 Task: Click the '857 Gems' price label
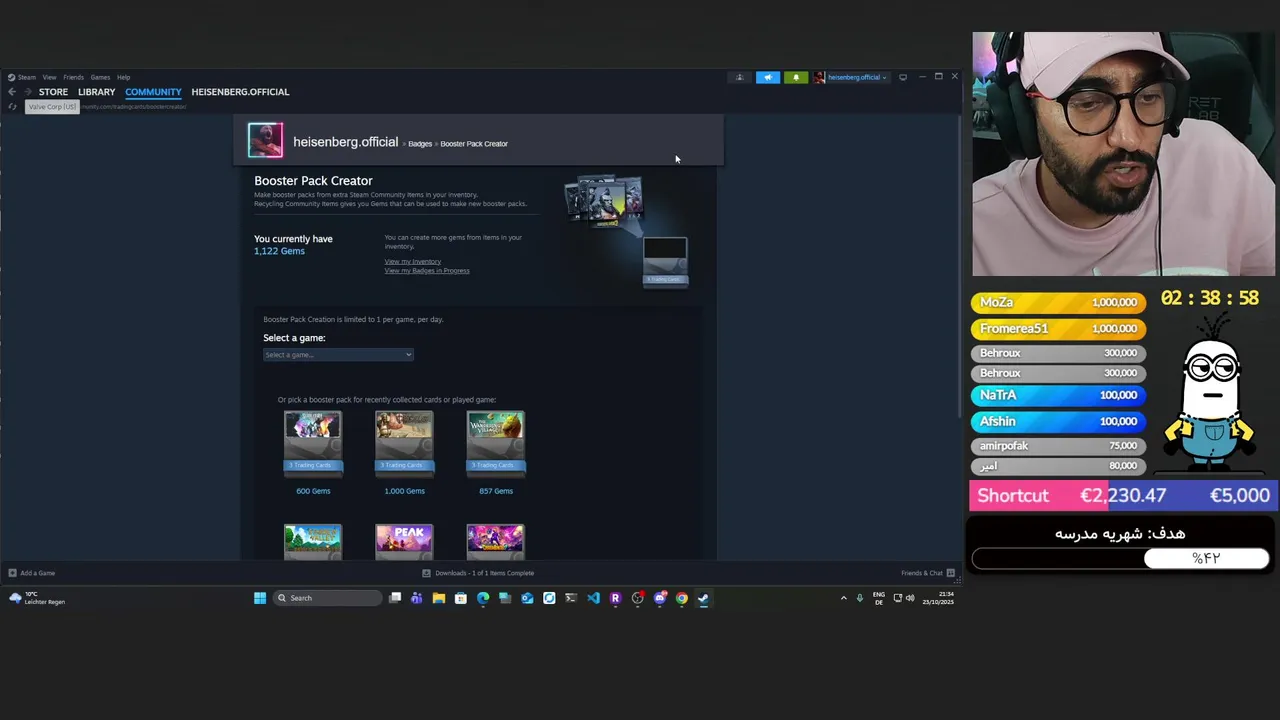pyautogui.click(x=496, y=491)
